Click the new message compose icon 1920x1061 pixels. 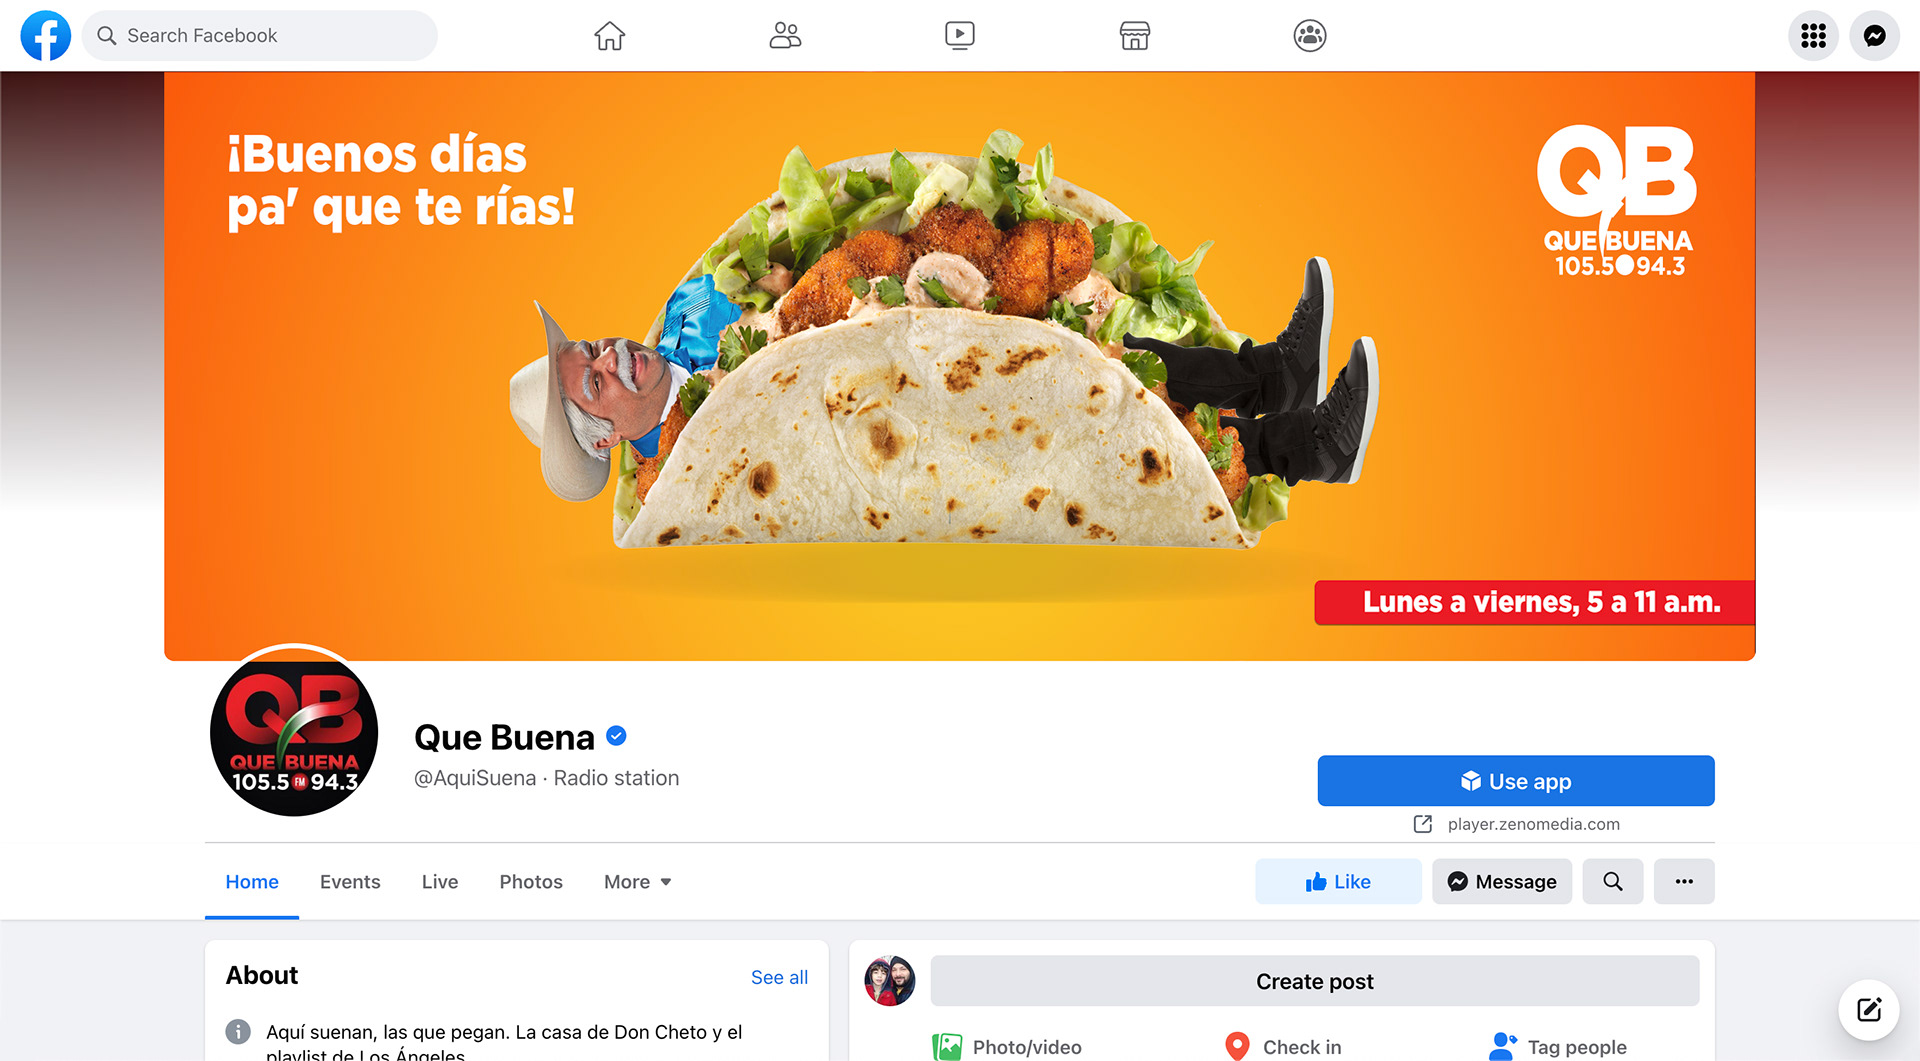(x=1869, y=1009)
